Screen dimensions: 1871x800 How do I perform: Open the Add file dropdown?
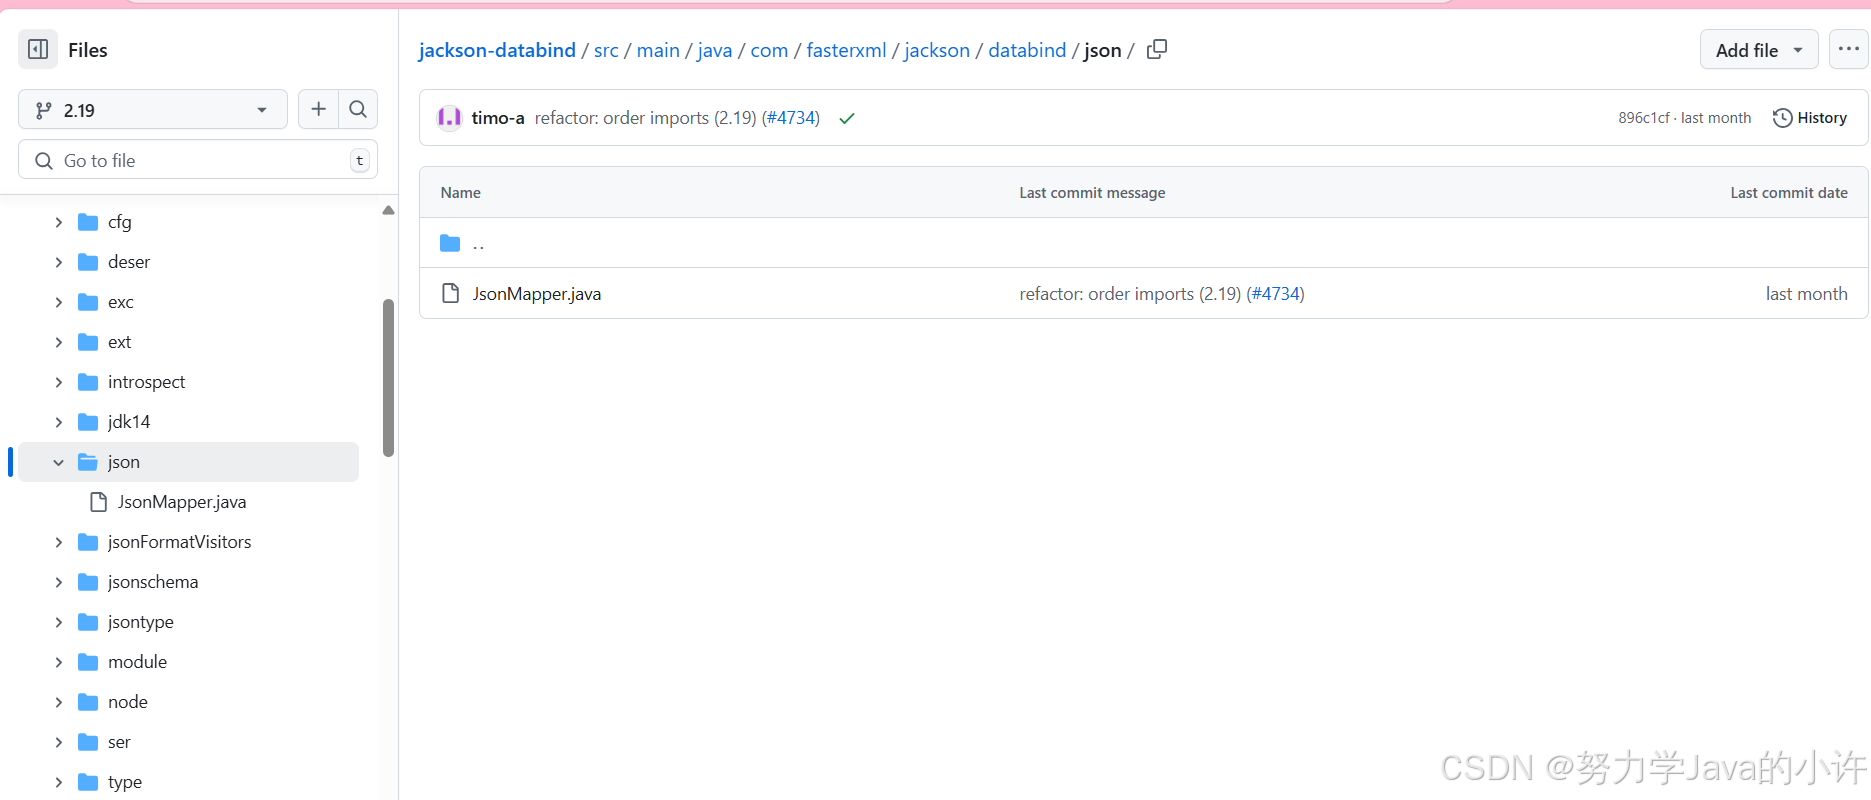point(1759,49)
